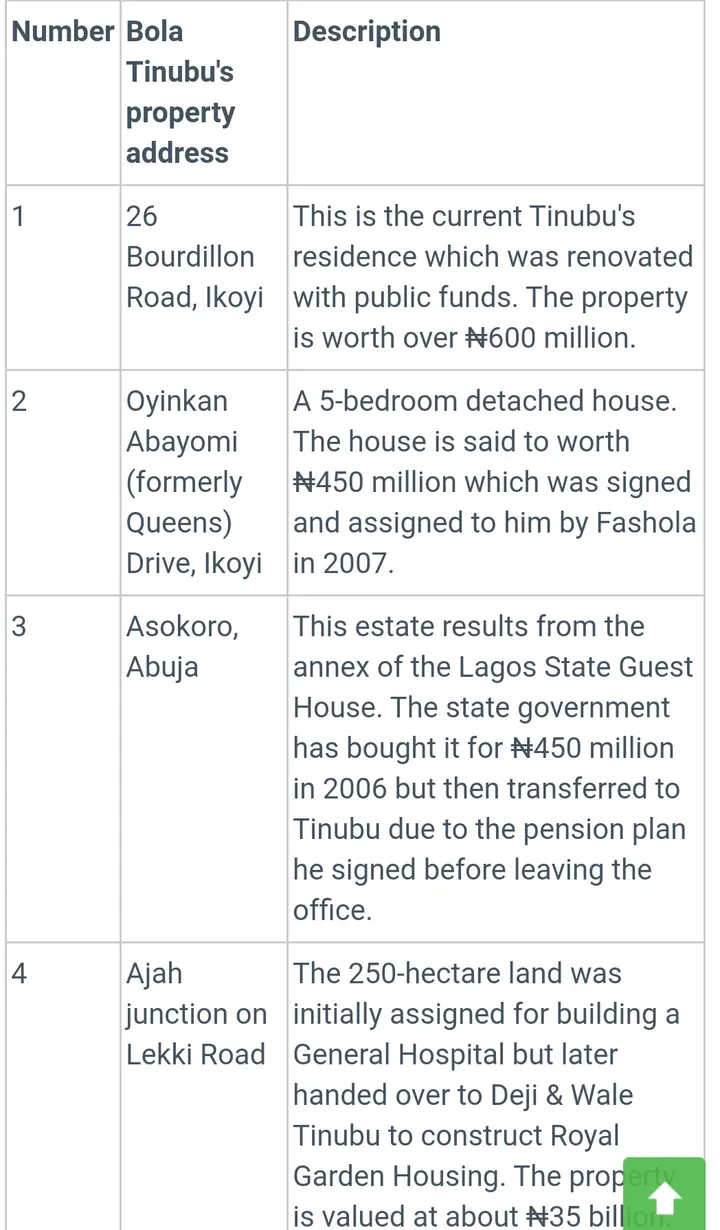Select the 5-bedroom detached house description
This screenshot has width=720, height=1230.
tap(486, 401)
